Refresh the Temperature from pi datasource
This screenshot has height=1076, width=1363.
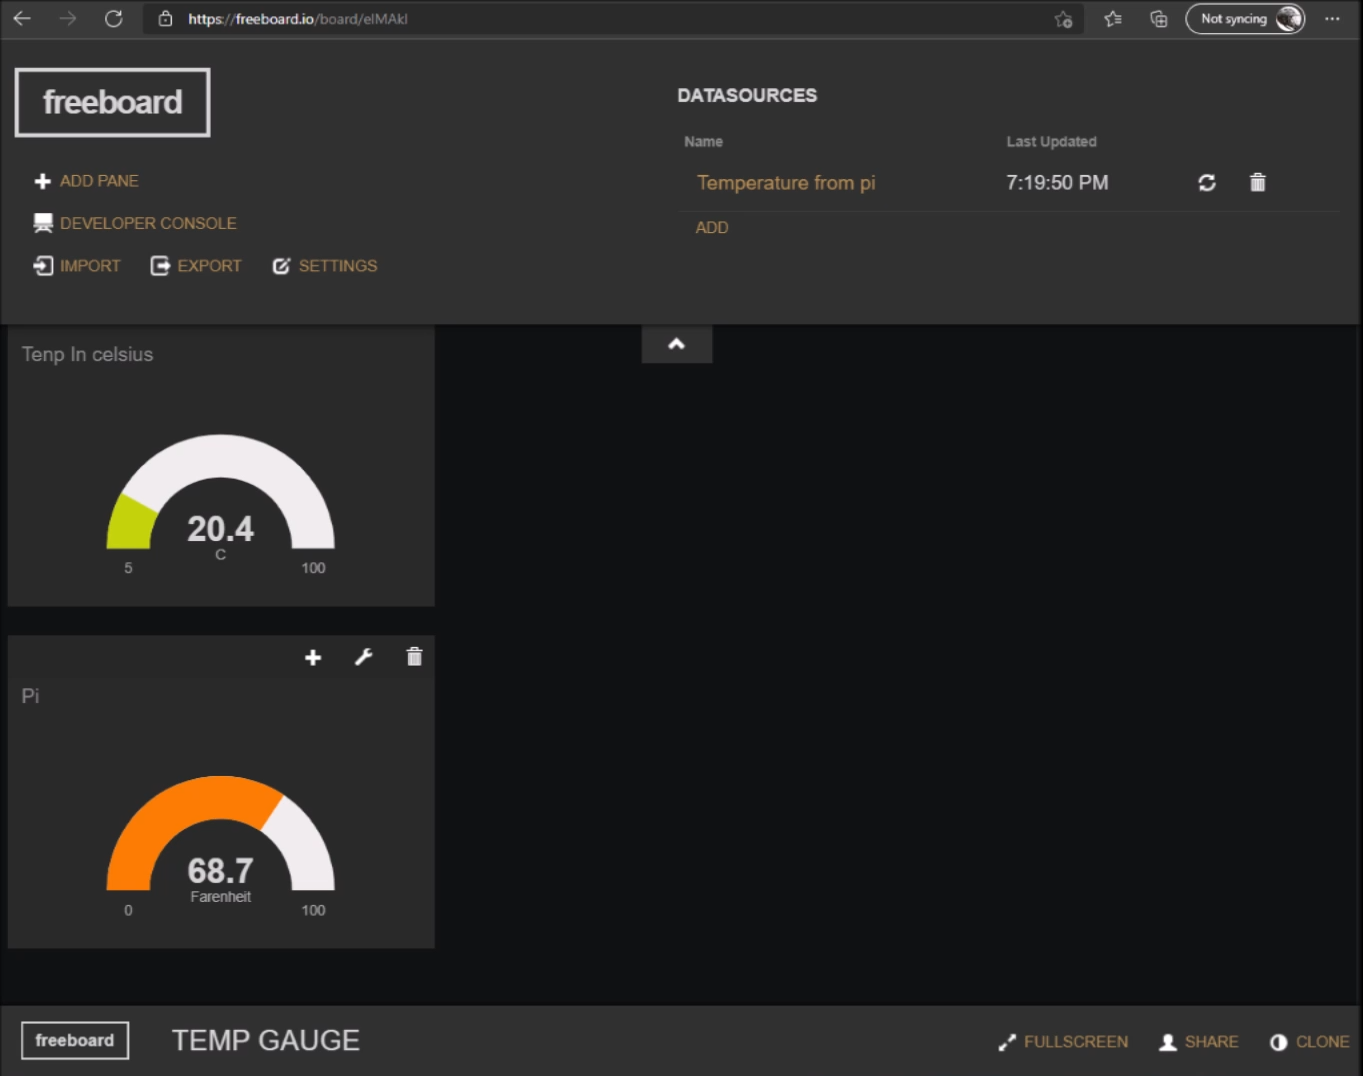1207,183
